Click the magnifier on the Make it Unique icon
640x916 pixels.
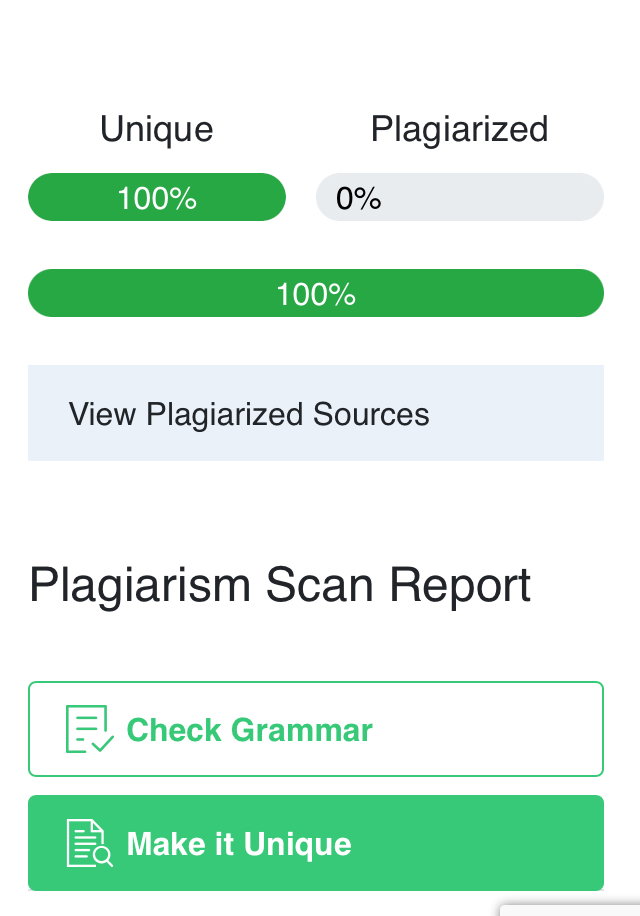coord(103,856)
